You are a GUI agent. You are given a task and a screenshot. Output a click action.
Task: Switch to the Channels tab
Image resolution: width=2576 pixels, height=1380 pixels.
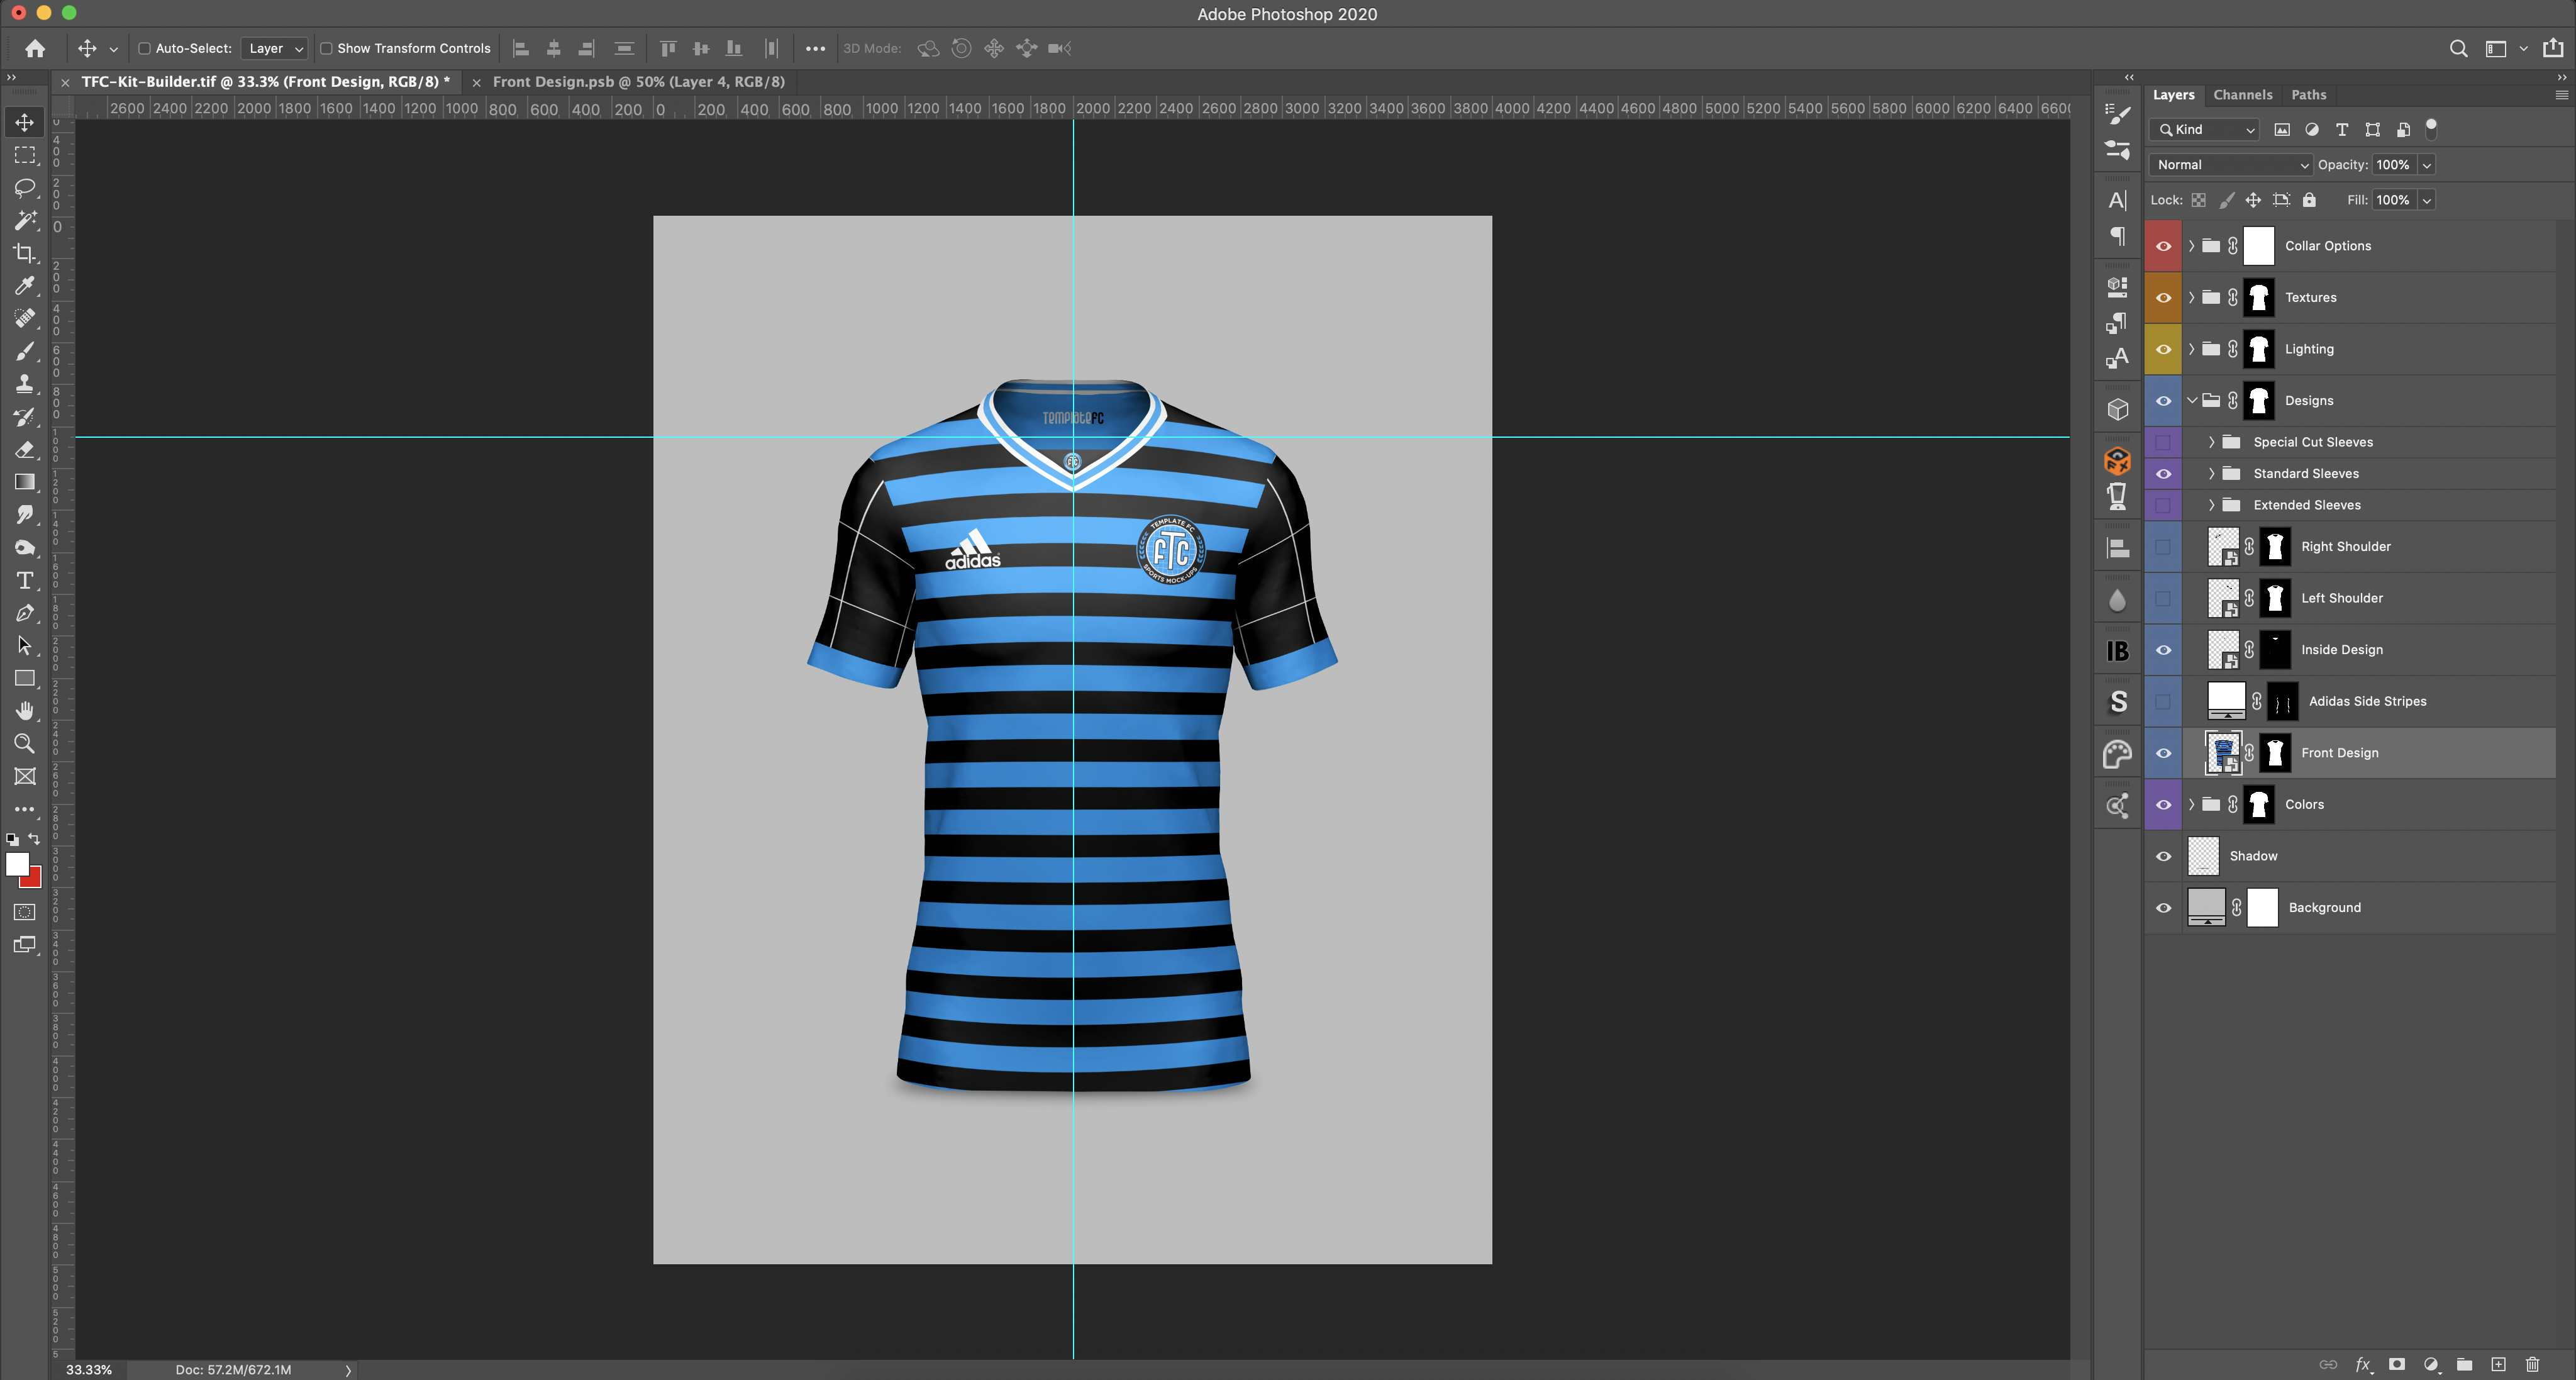click(2242, 95)
